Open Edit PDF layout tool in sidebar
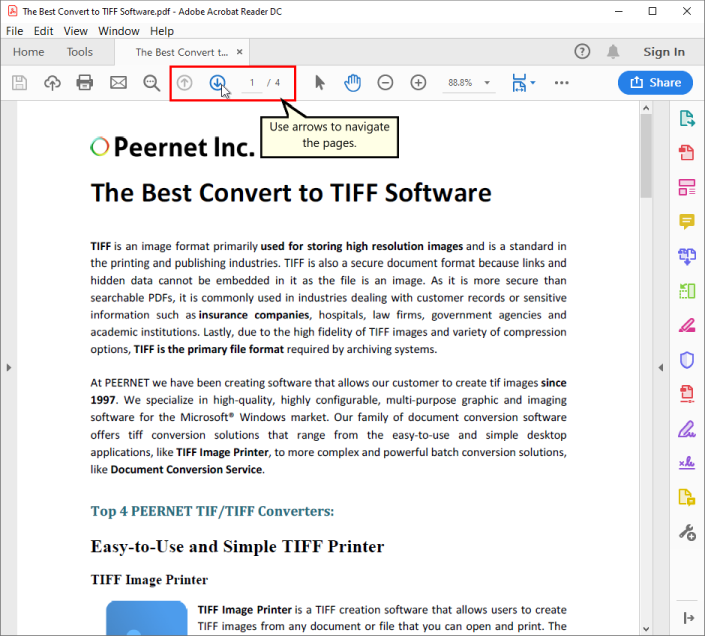Image resolution: width=705 pixels, height=636 pixels. pos(687,187)
